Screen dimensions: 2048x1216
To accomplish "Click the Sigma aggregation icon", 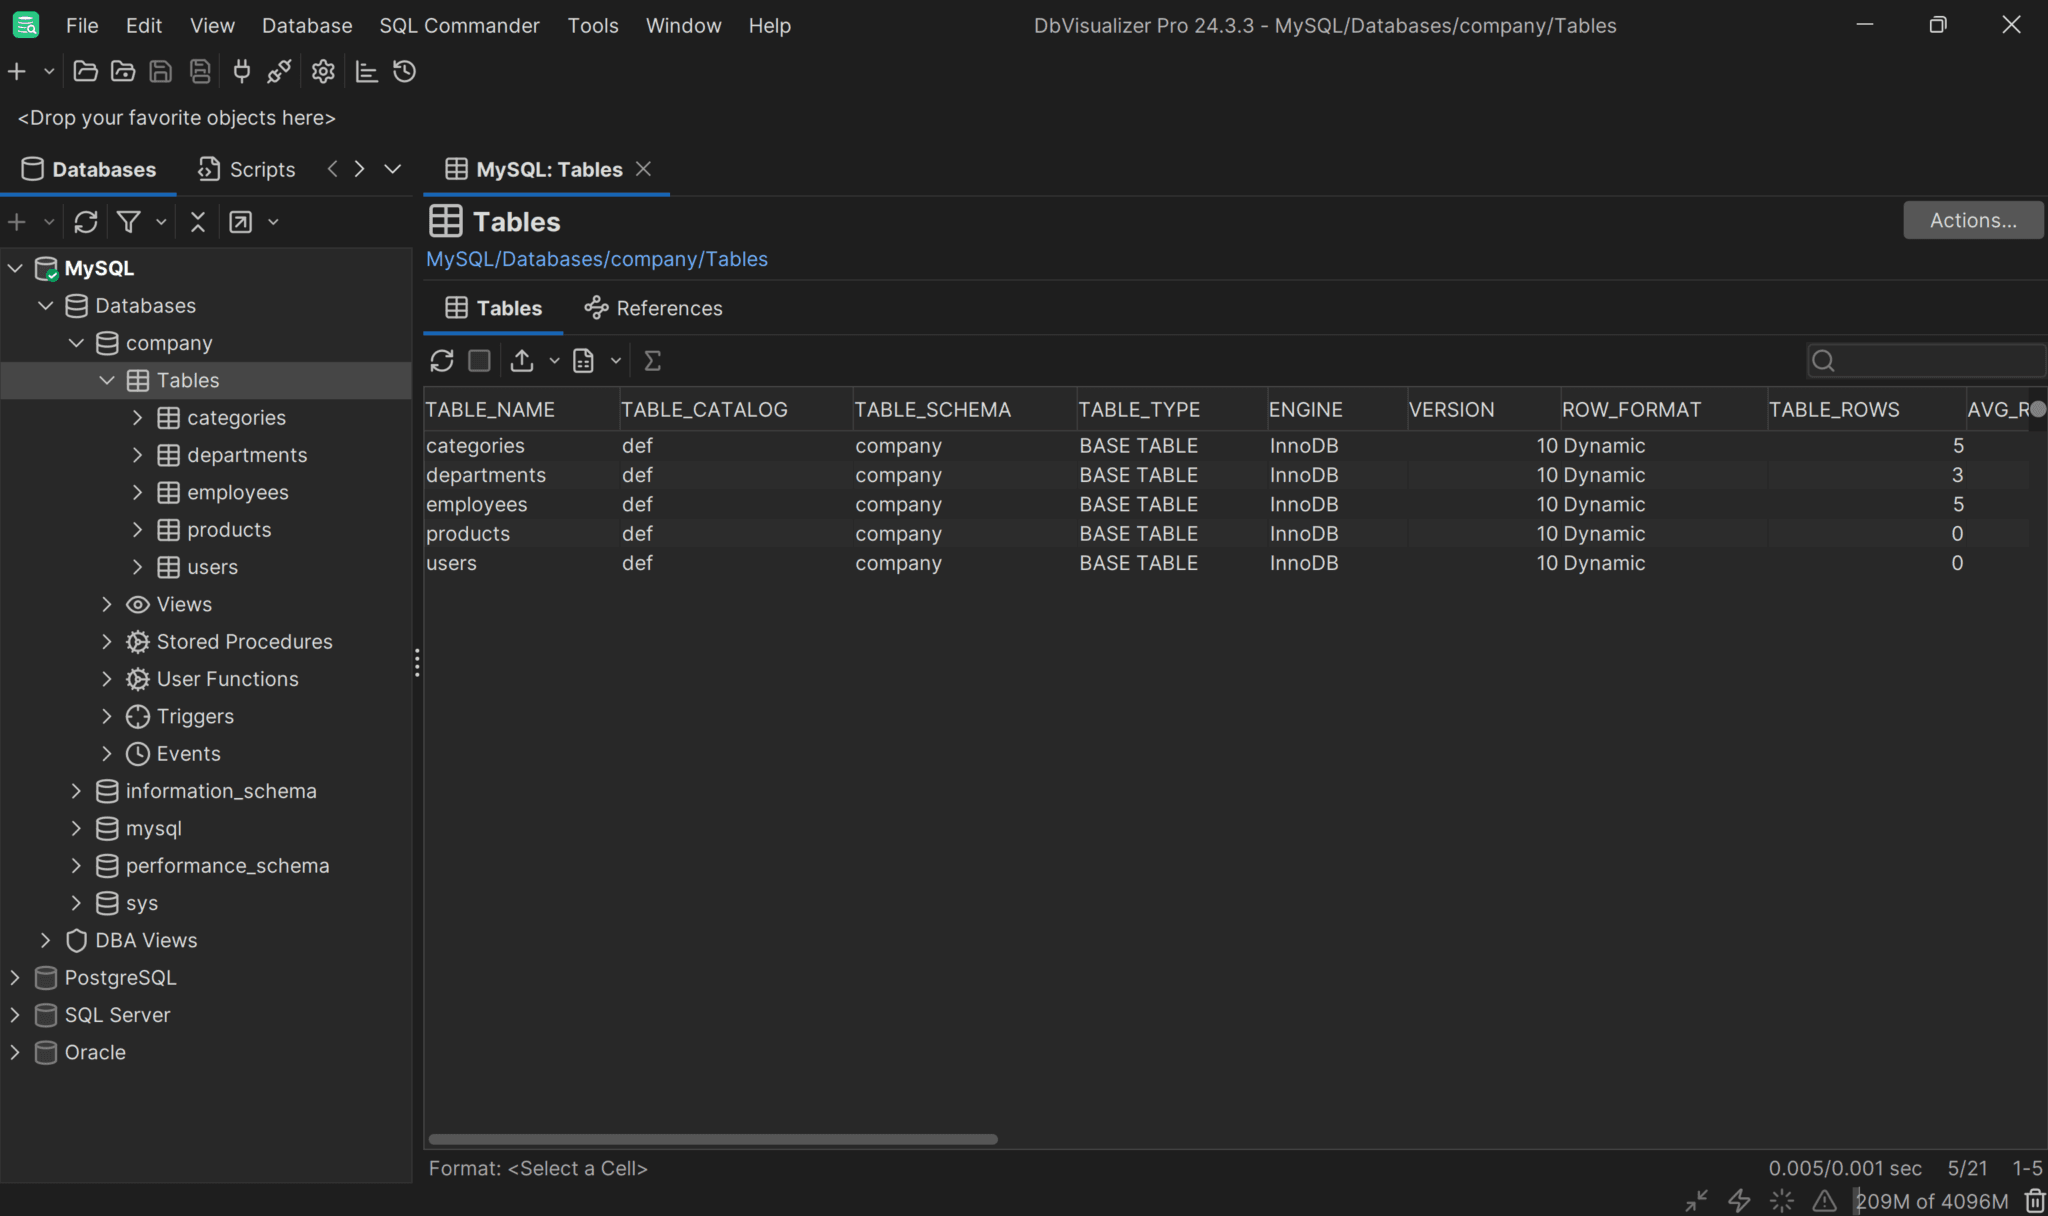I will pos(652,361).
